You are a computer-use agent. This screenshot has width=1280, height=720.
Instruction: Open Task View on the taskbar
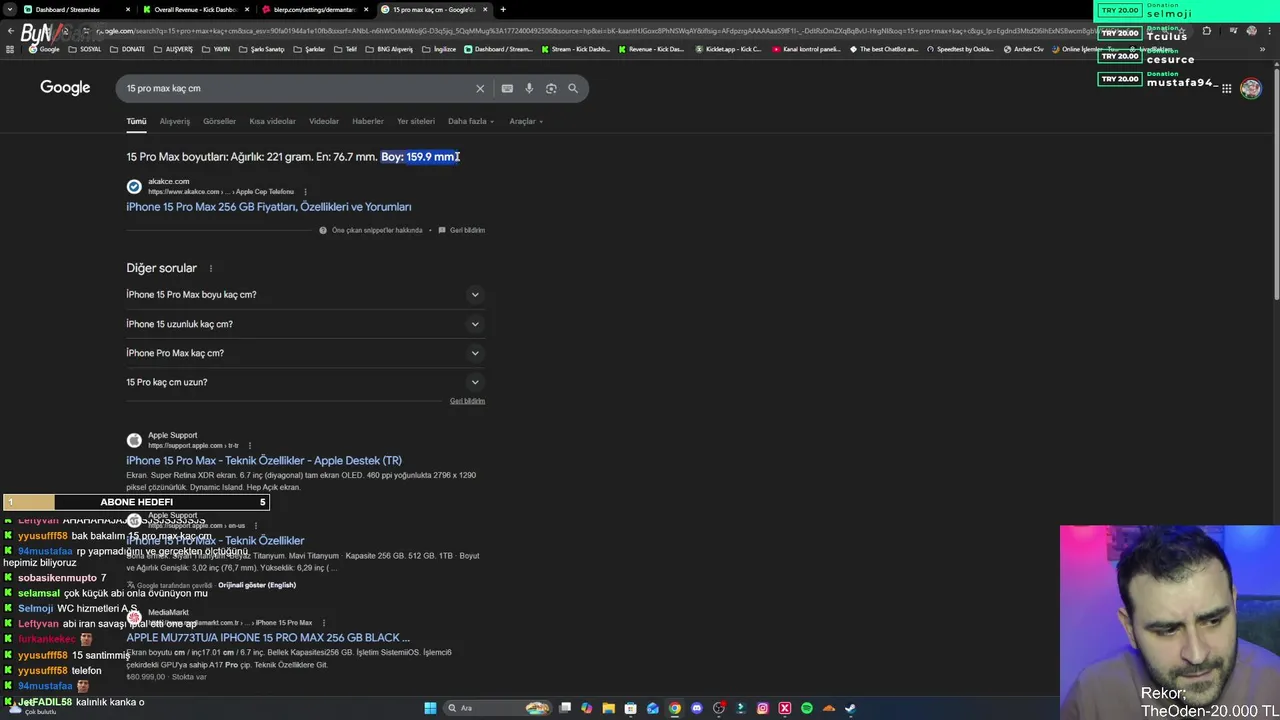tap(565, 708)
